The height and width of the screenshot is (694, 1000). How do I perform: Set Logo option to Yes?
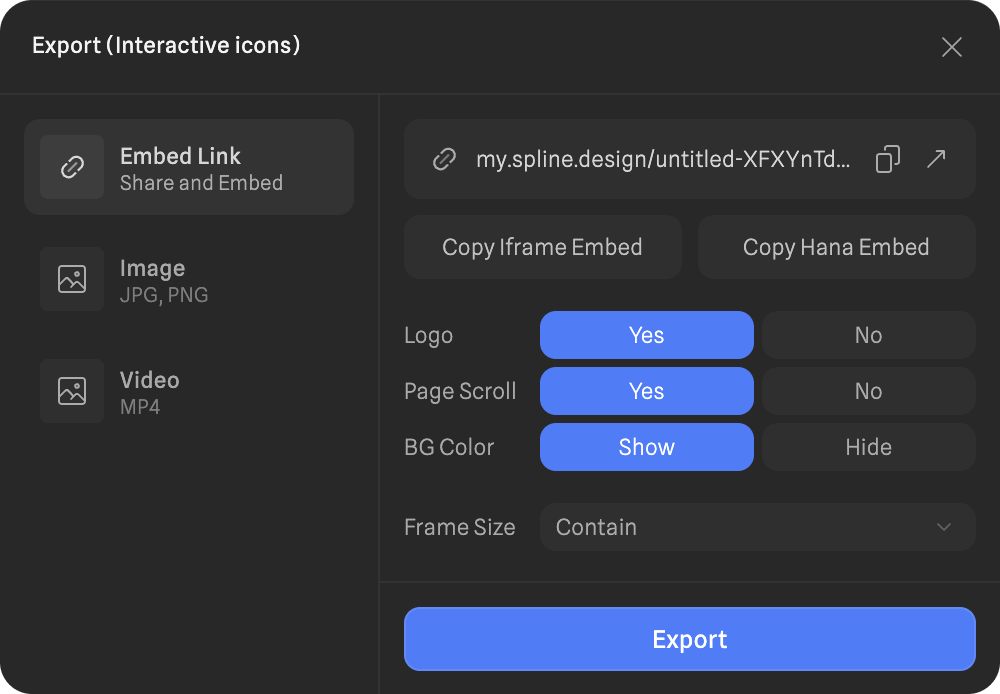point(646,335)
